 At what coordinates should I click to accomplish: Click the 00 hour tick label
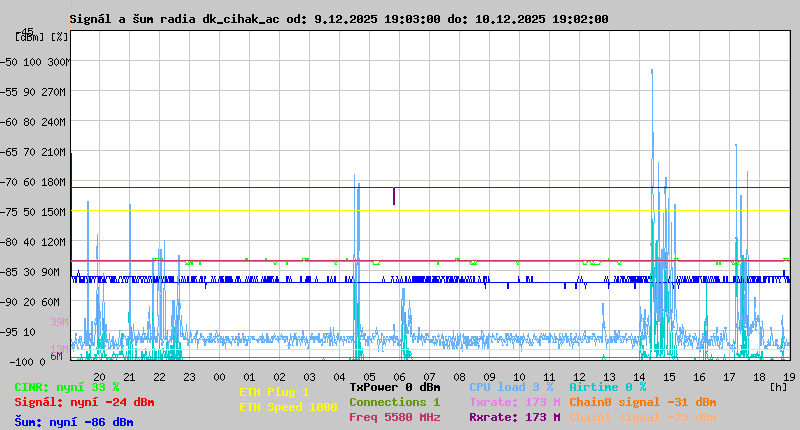220,377
